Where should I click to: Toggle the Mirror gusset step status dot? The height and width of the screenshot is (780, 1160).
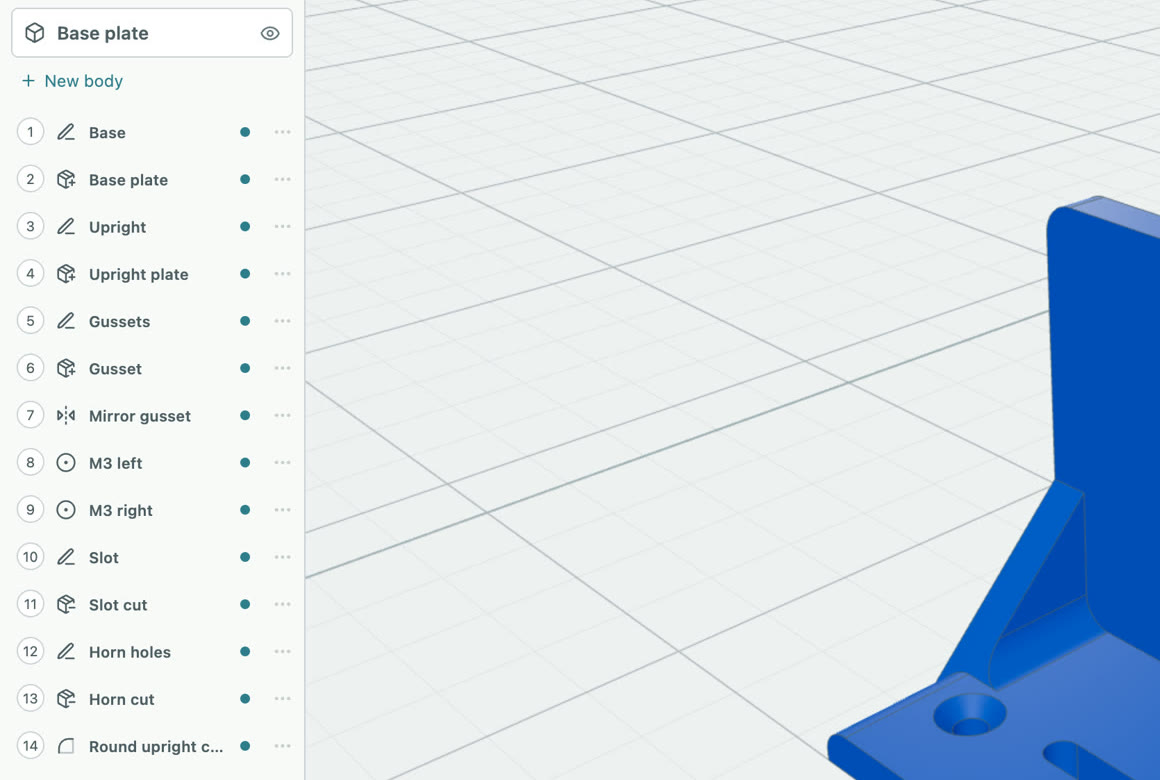click(245, 415)
